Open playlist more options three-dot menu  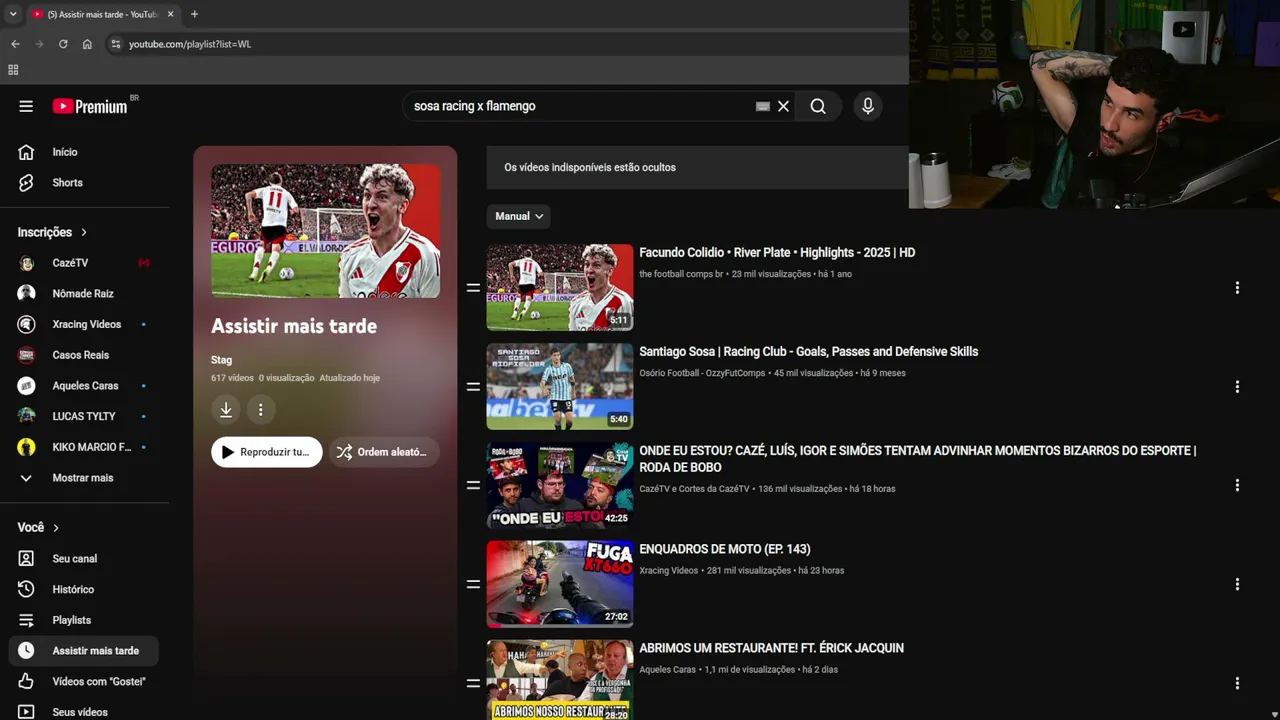click(261, 410)
